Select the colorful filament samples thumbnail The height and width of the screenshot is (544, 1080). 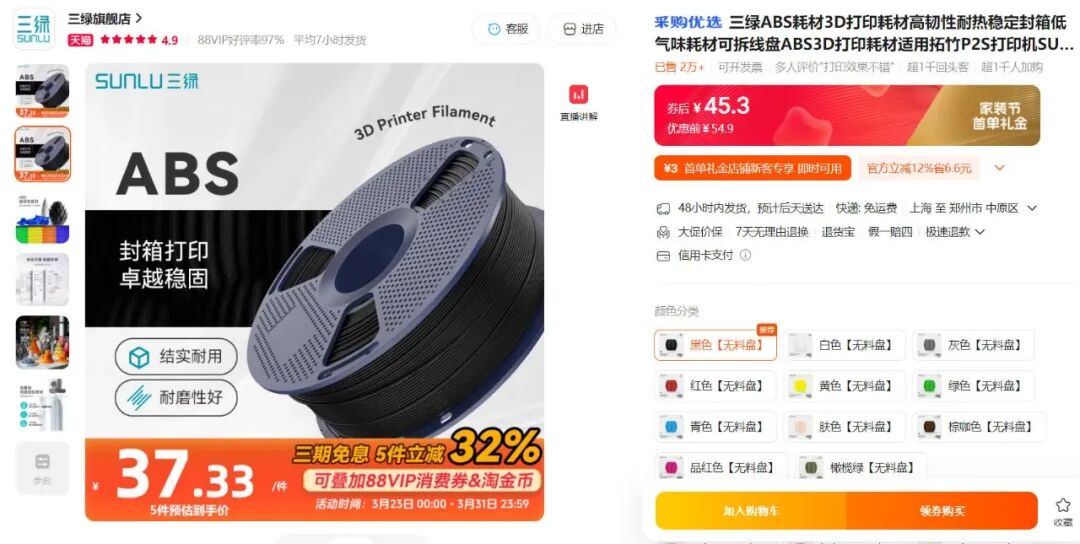[43, 219]
